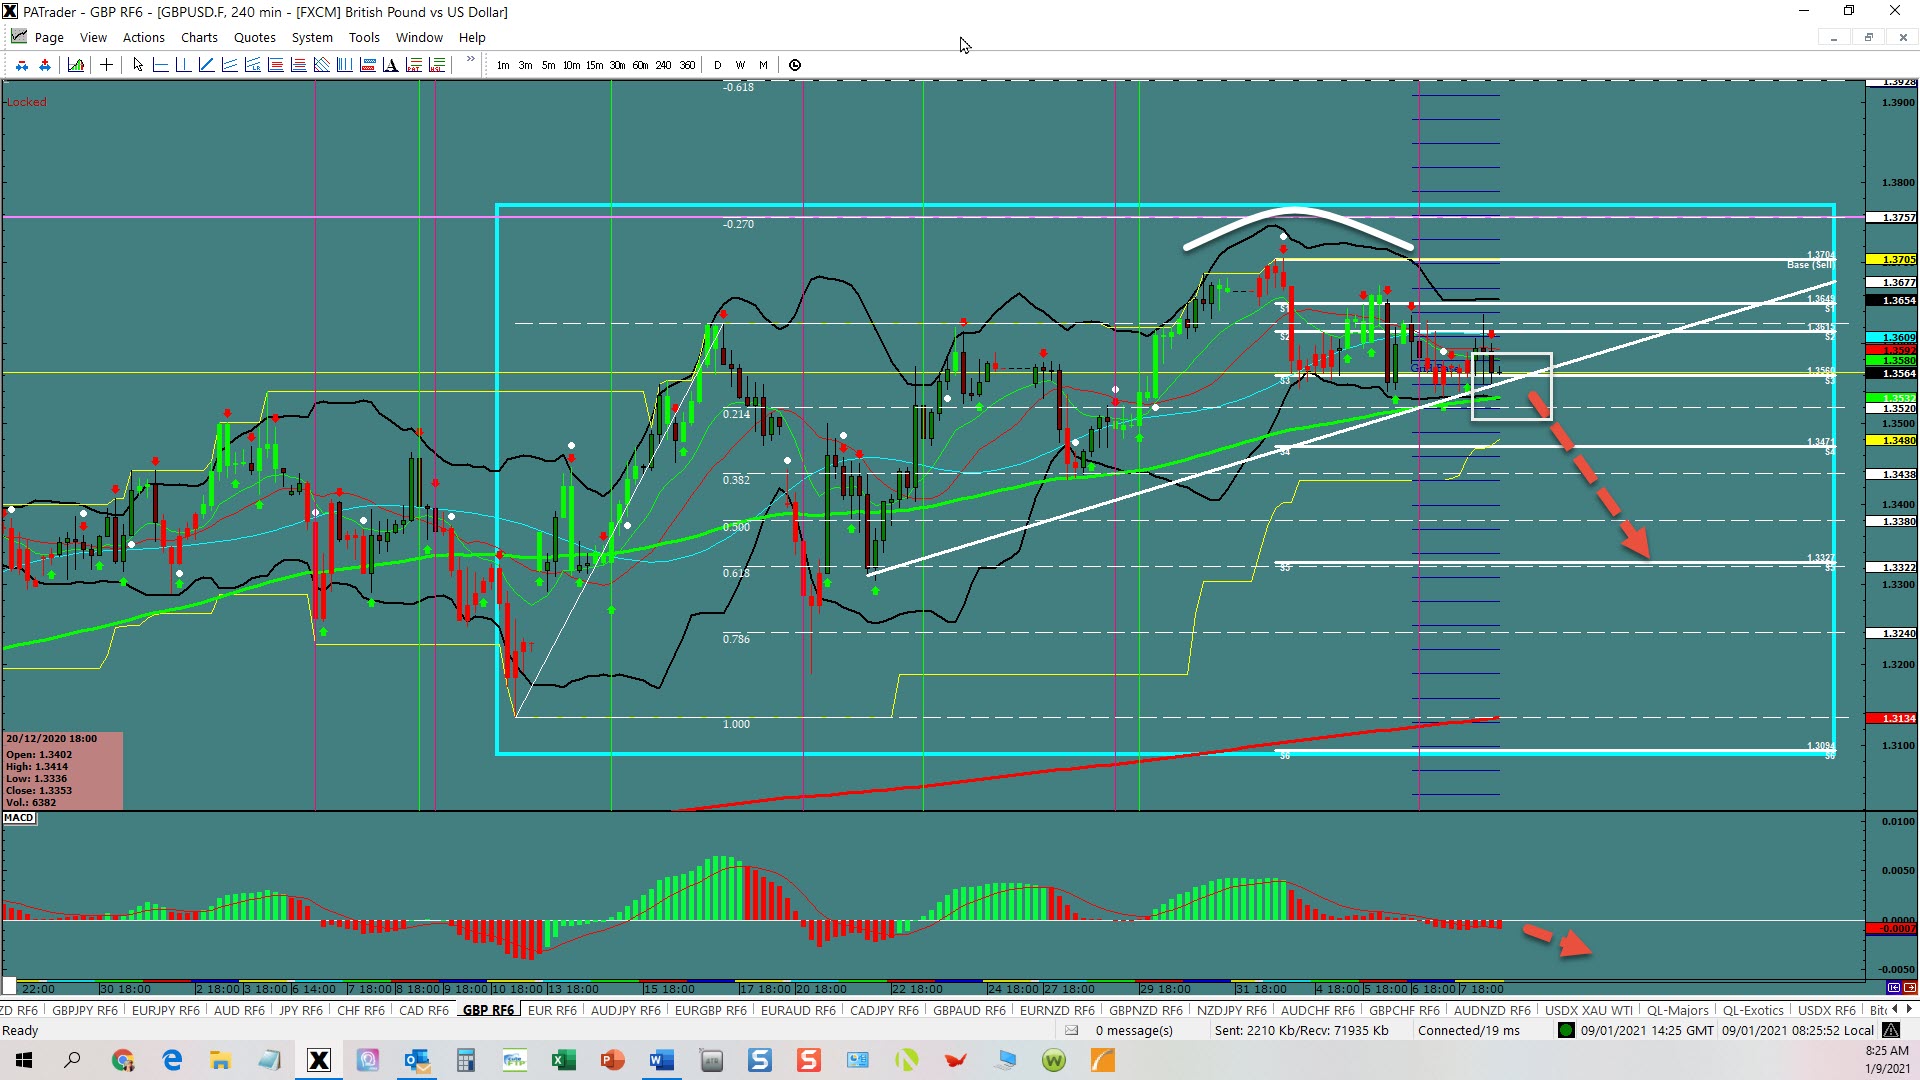
Task: Switch chart to 30m timeframe
Action: tap(618, 65)
